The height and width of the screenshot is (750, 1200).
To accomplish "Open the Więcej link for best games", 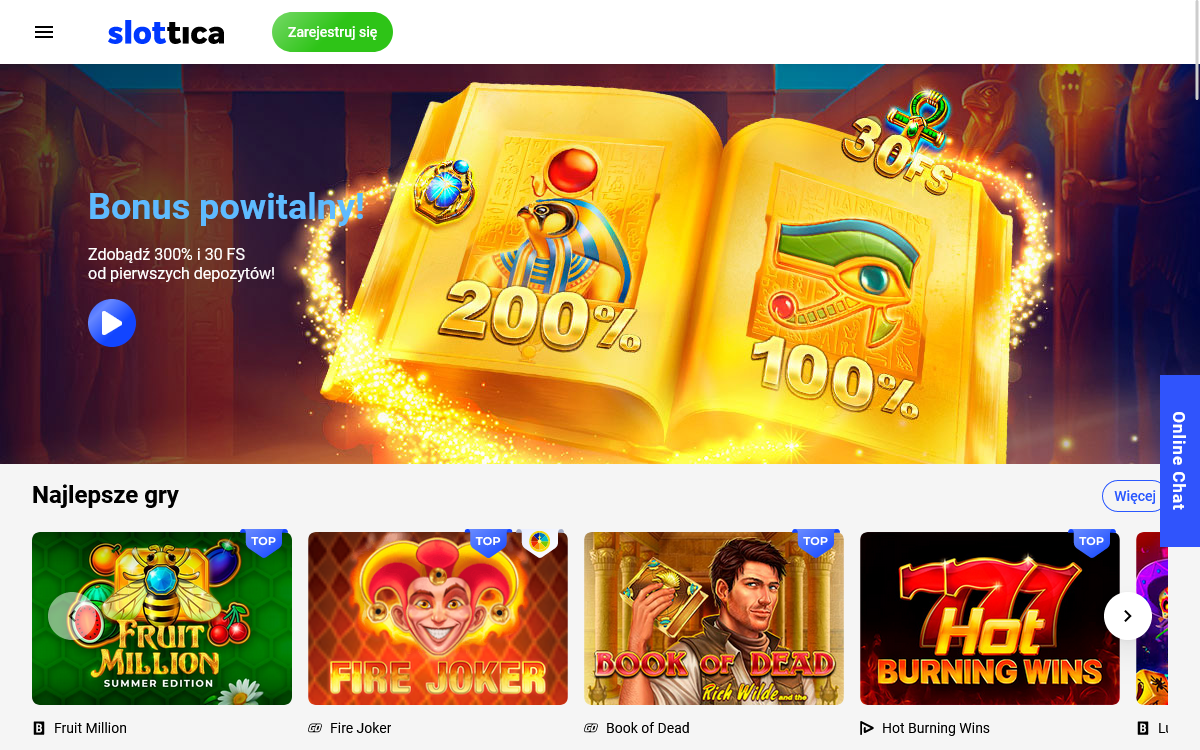I will coord(1135,496).
